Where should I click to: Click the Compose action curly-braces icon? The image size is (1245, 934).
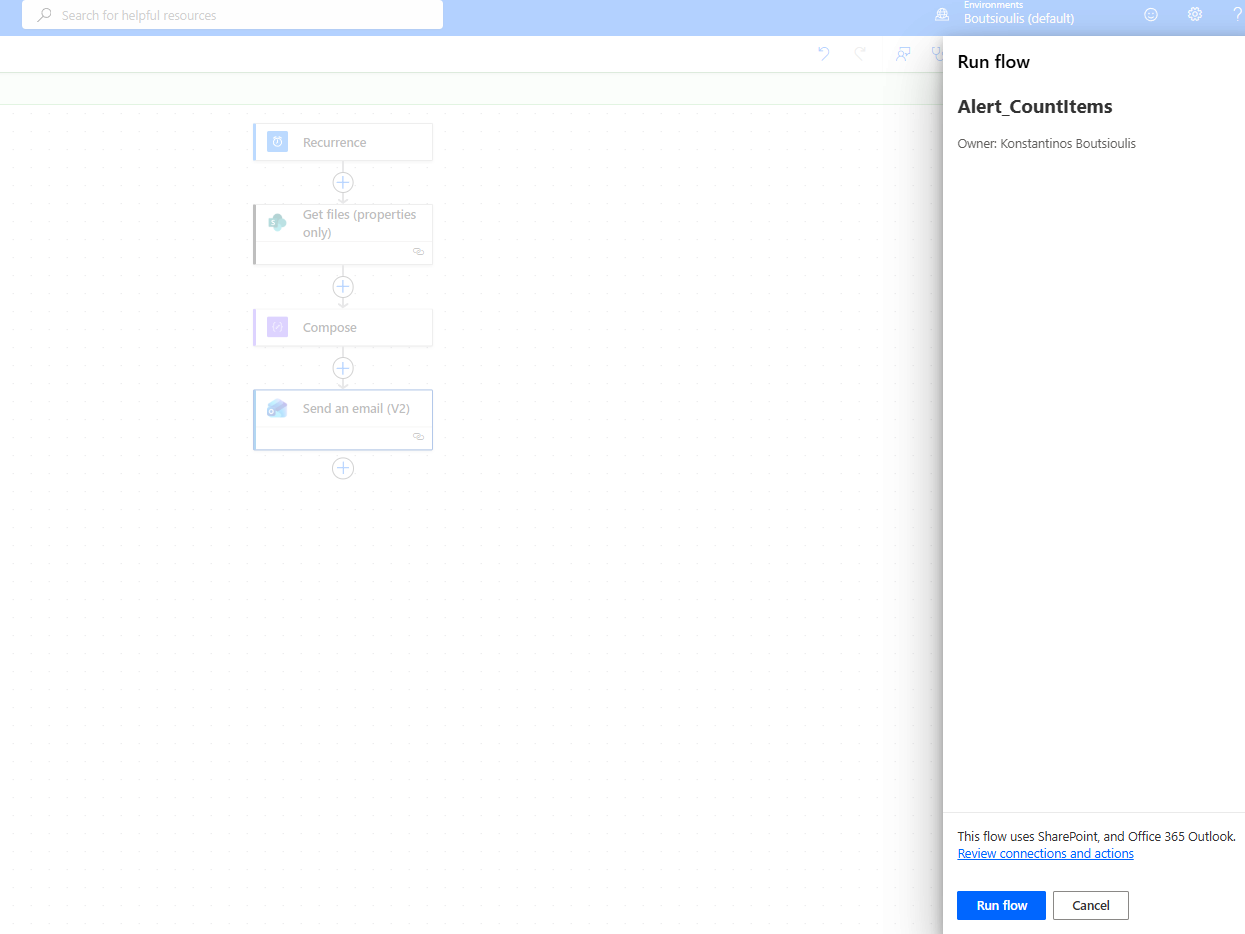coord(278,327)
